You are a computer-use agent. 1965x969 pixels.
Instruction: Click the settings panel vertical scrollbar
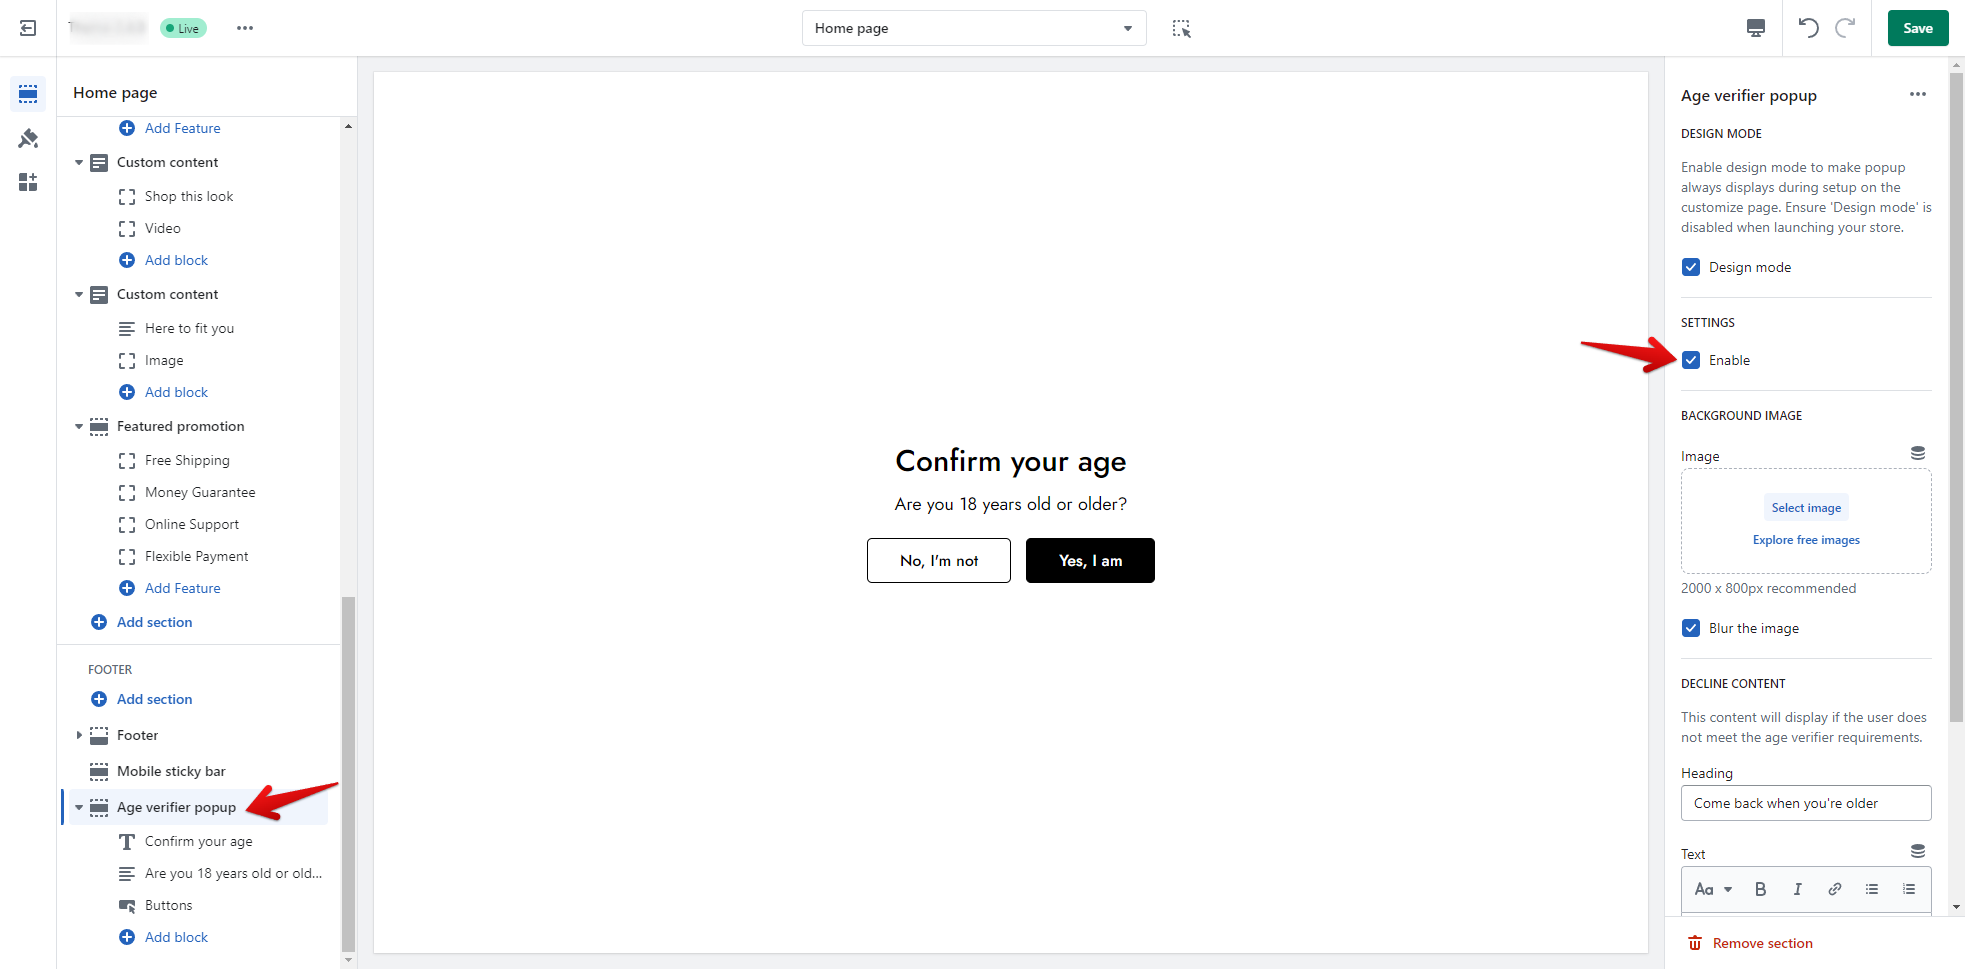pos(1957,395)
